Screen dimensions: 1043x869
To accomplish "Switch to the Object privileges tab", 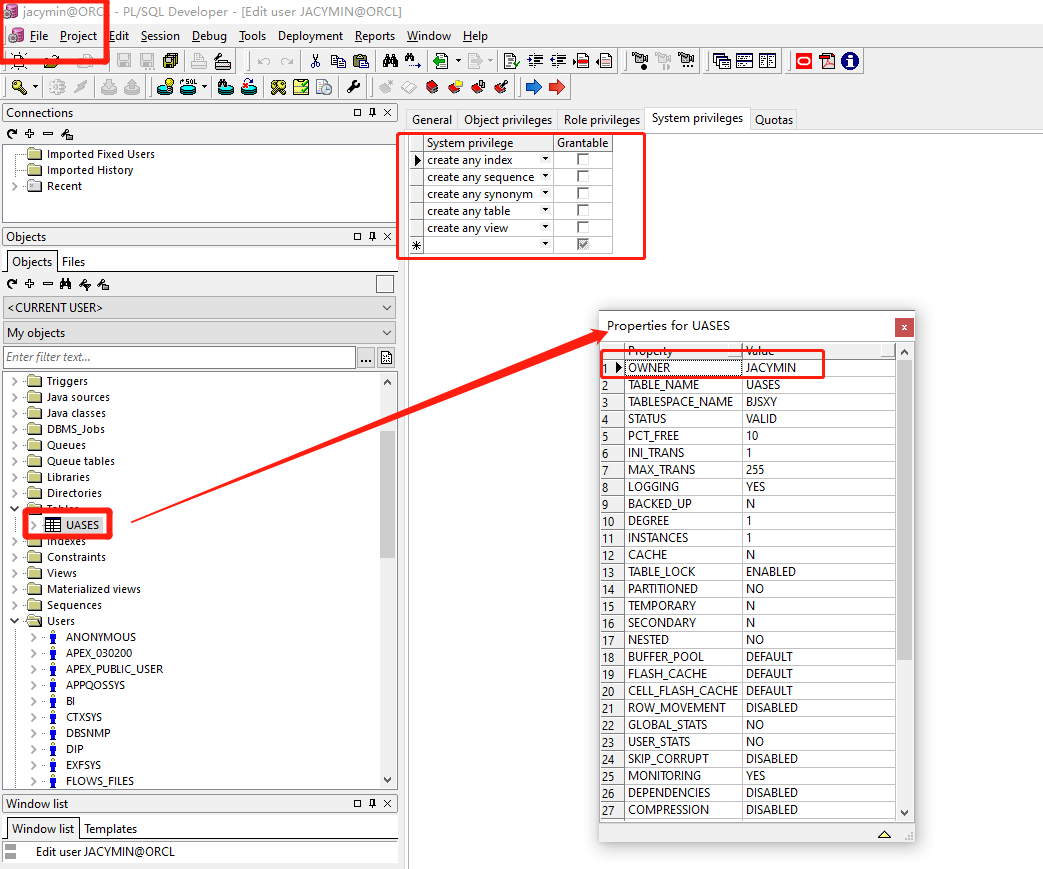I will (x=508, y=120).
